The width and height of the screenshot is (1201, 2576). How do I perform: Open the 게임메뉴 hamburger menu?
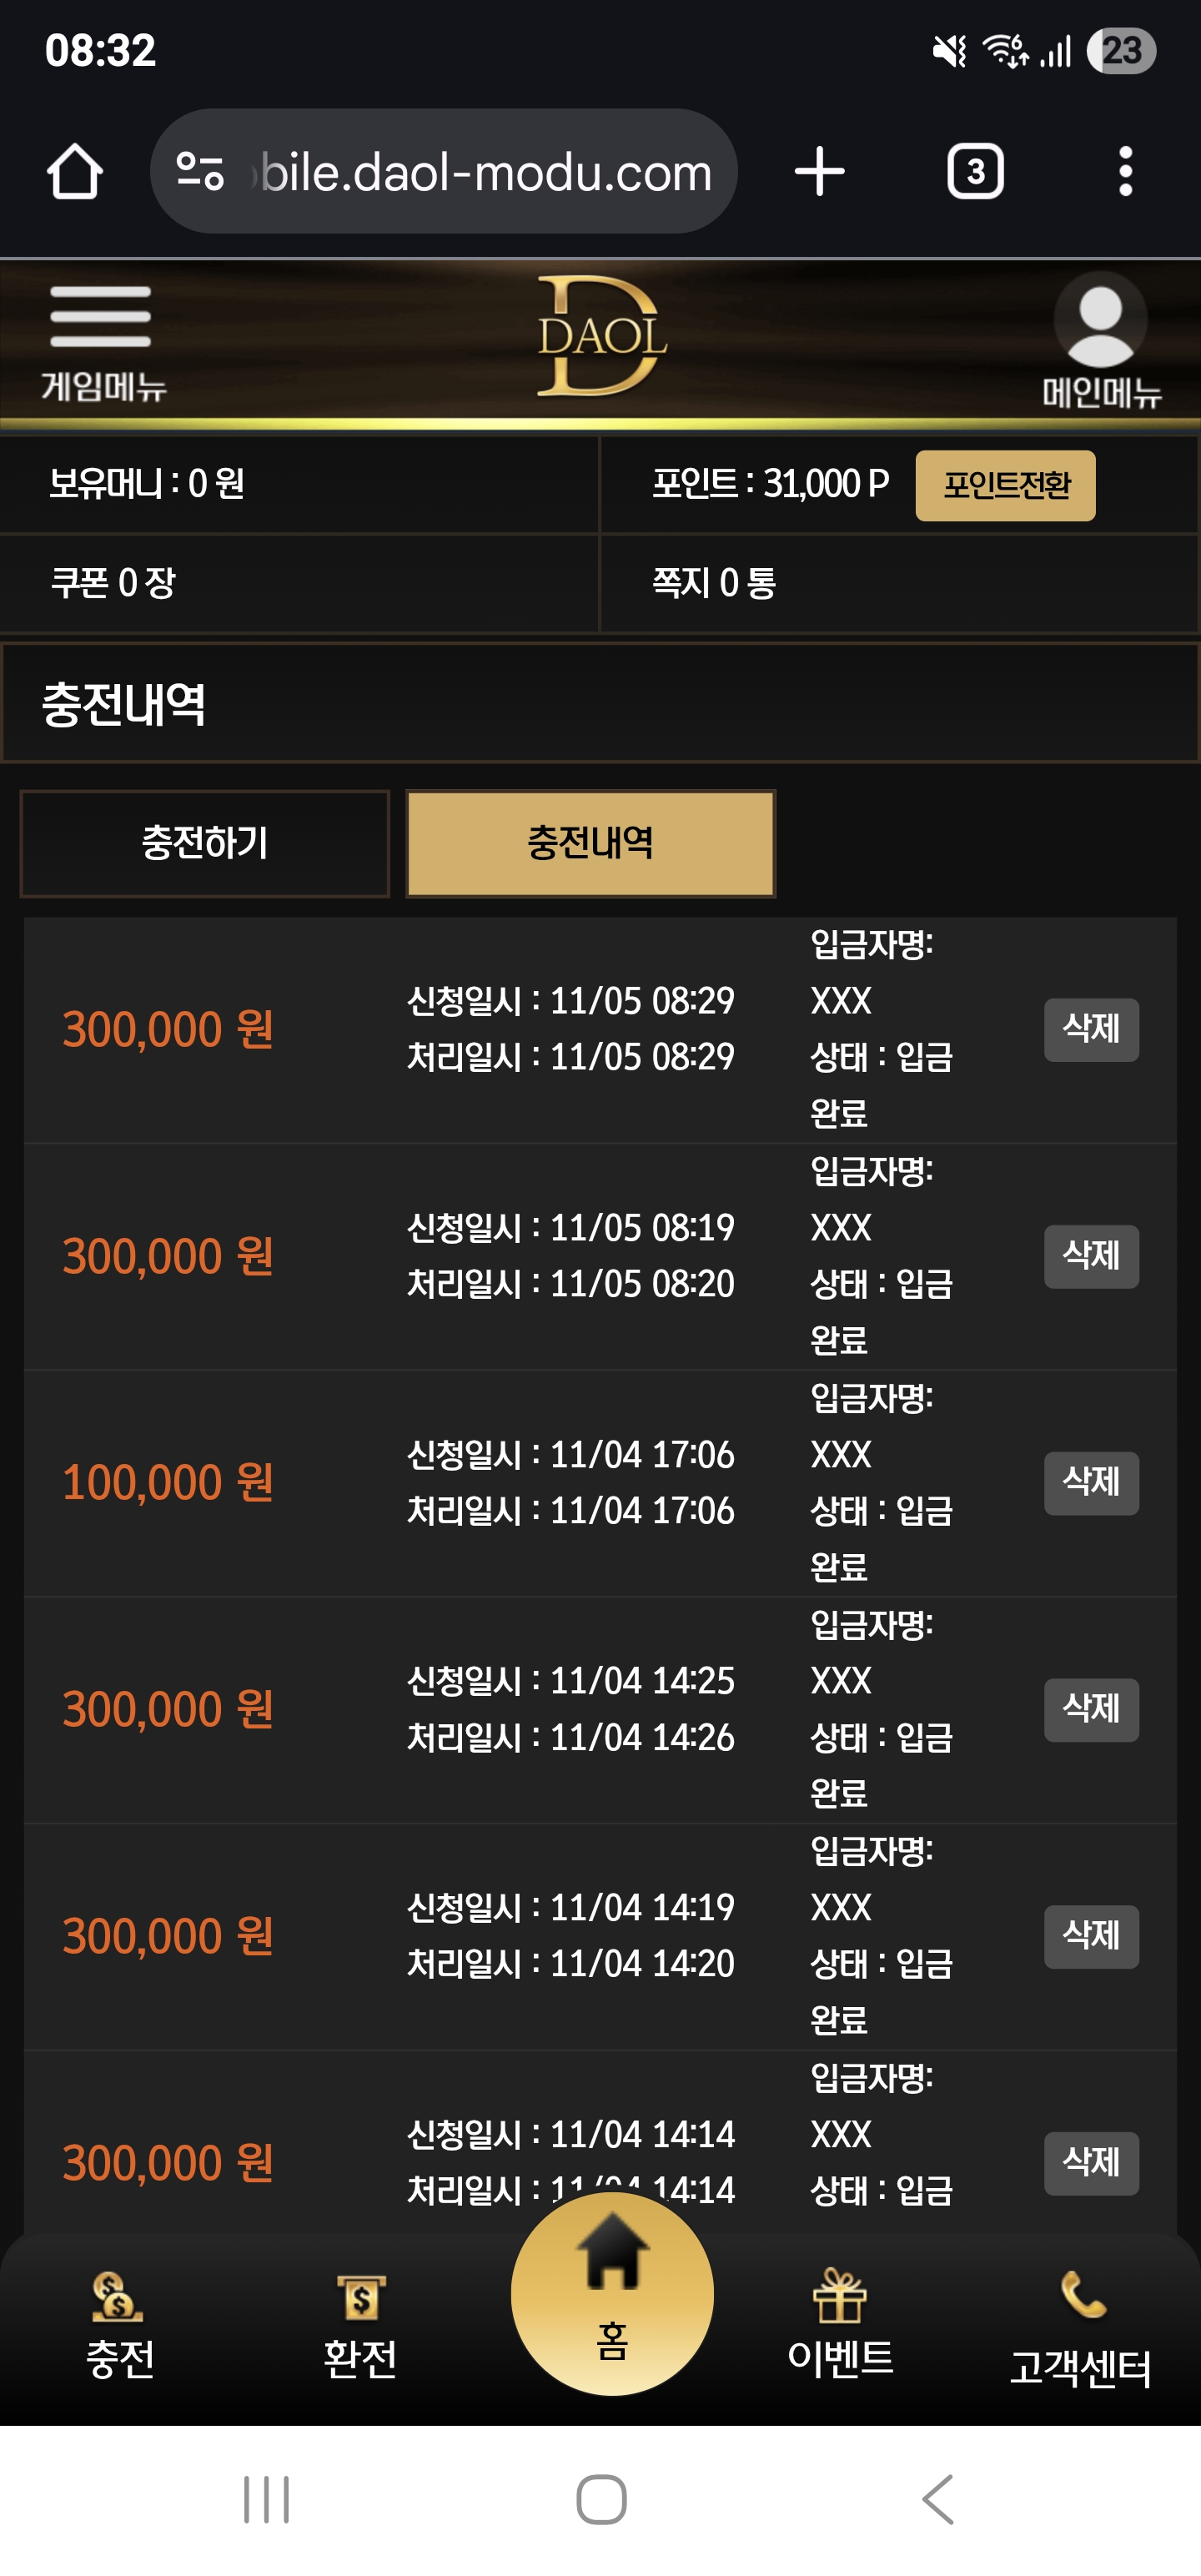(102, 342)
